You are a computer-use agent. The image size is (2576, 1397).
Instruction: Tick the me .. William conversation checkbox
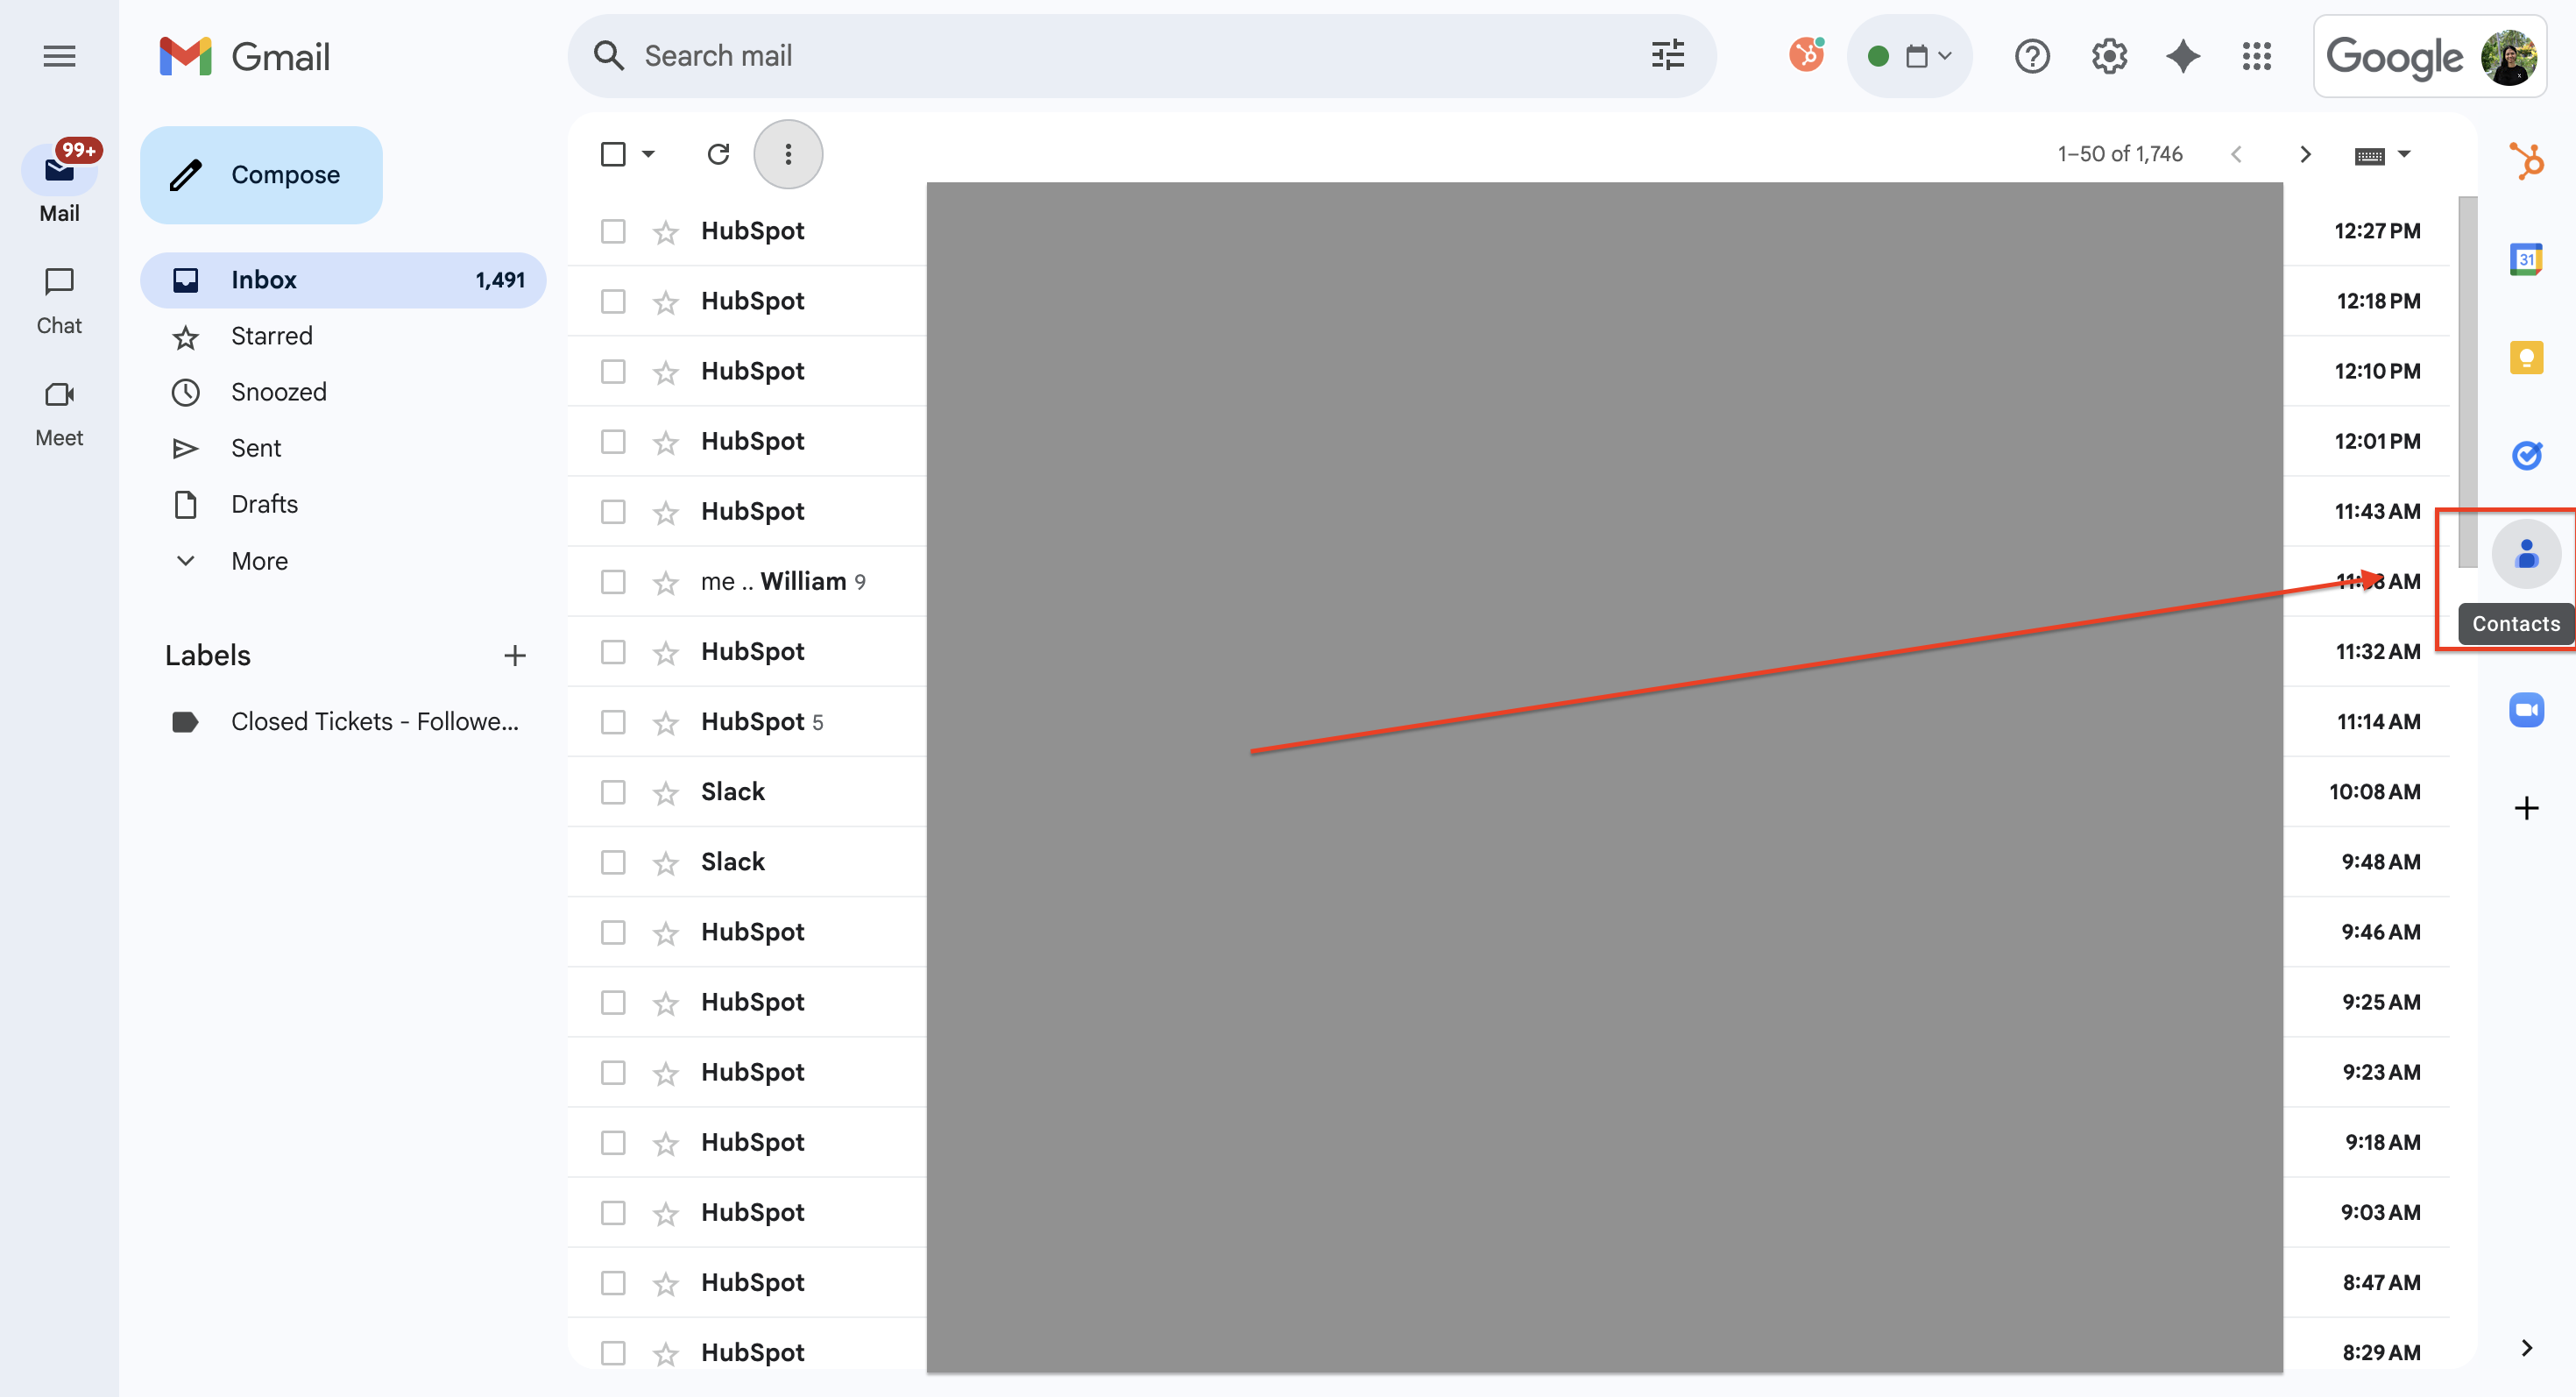(x=613, y=581)
